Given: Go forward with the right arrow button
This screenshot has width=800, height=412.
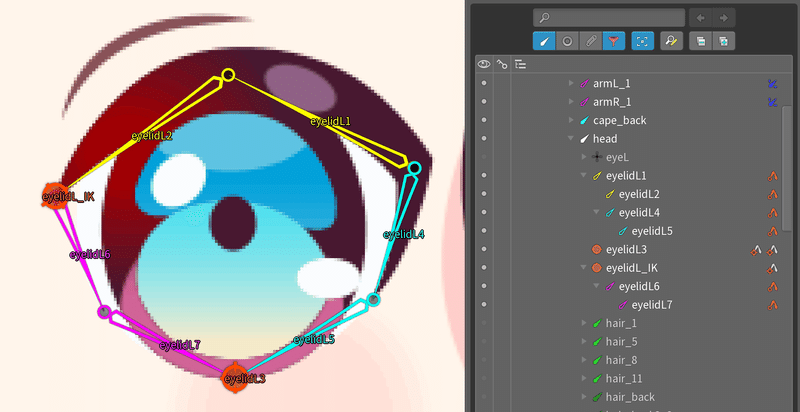Looking at the screenshot, I should pyautogui.click(x=724, y=18).
